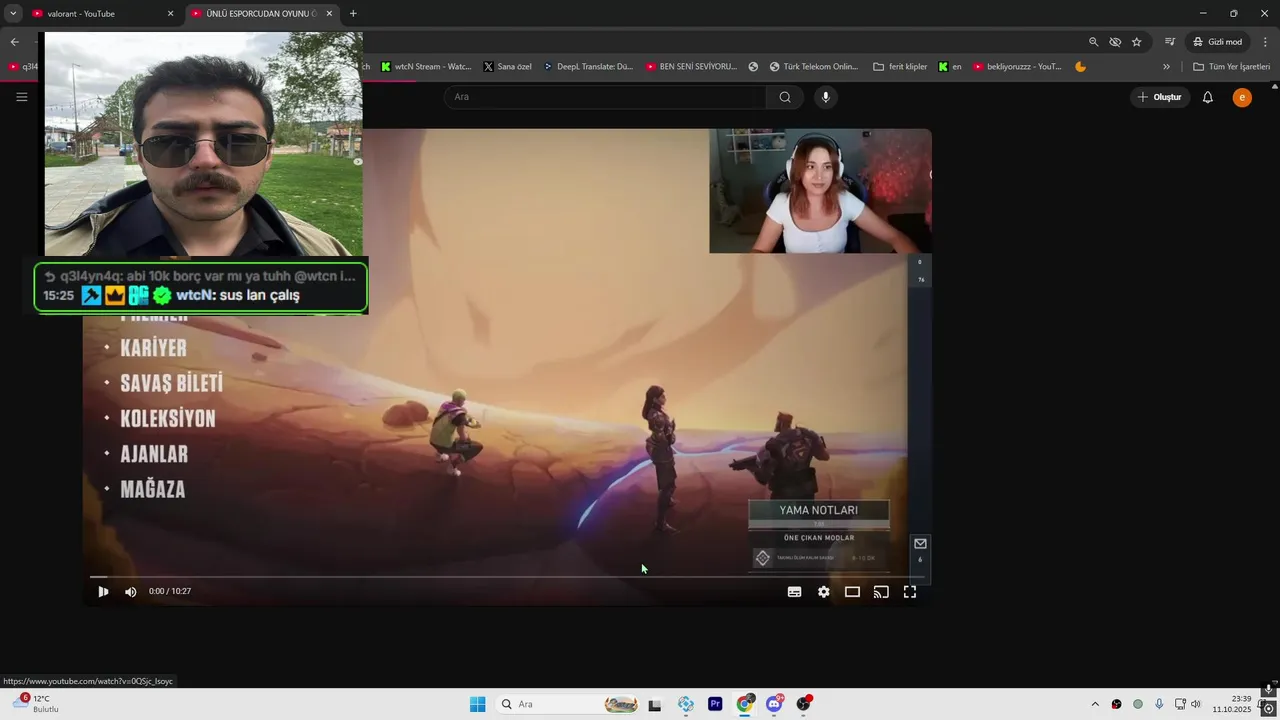Open the 'DeepL Translate: Dü...' bookmark

tap(588, 67)
